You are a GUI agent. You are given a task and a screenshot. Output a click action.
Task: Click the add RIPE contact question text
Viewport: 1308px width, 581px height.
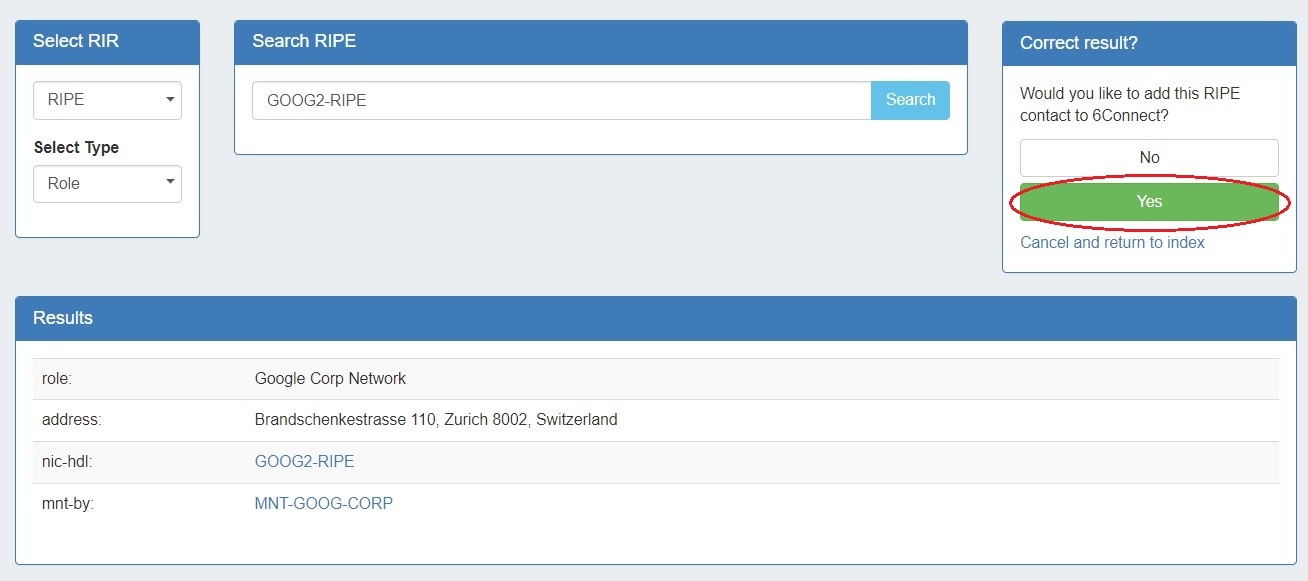pos(1129,104)
